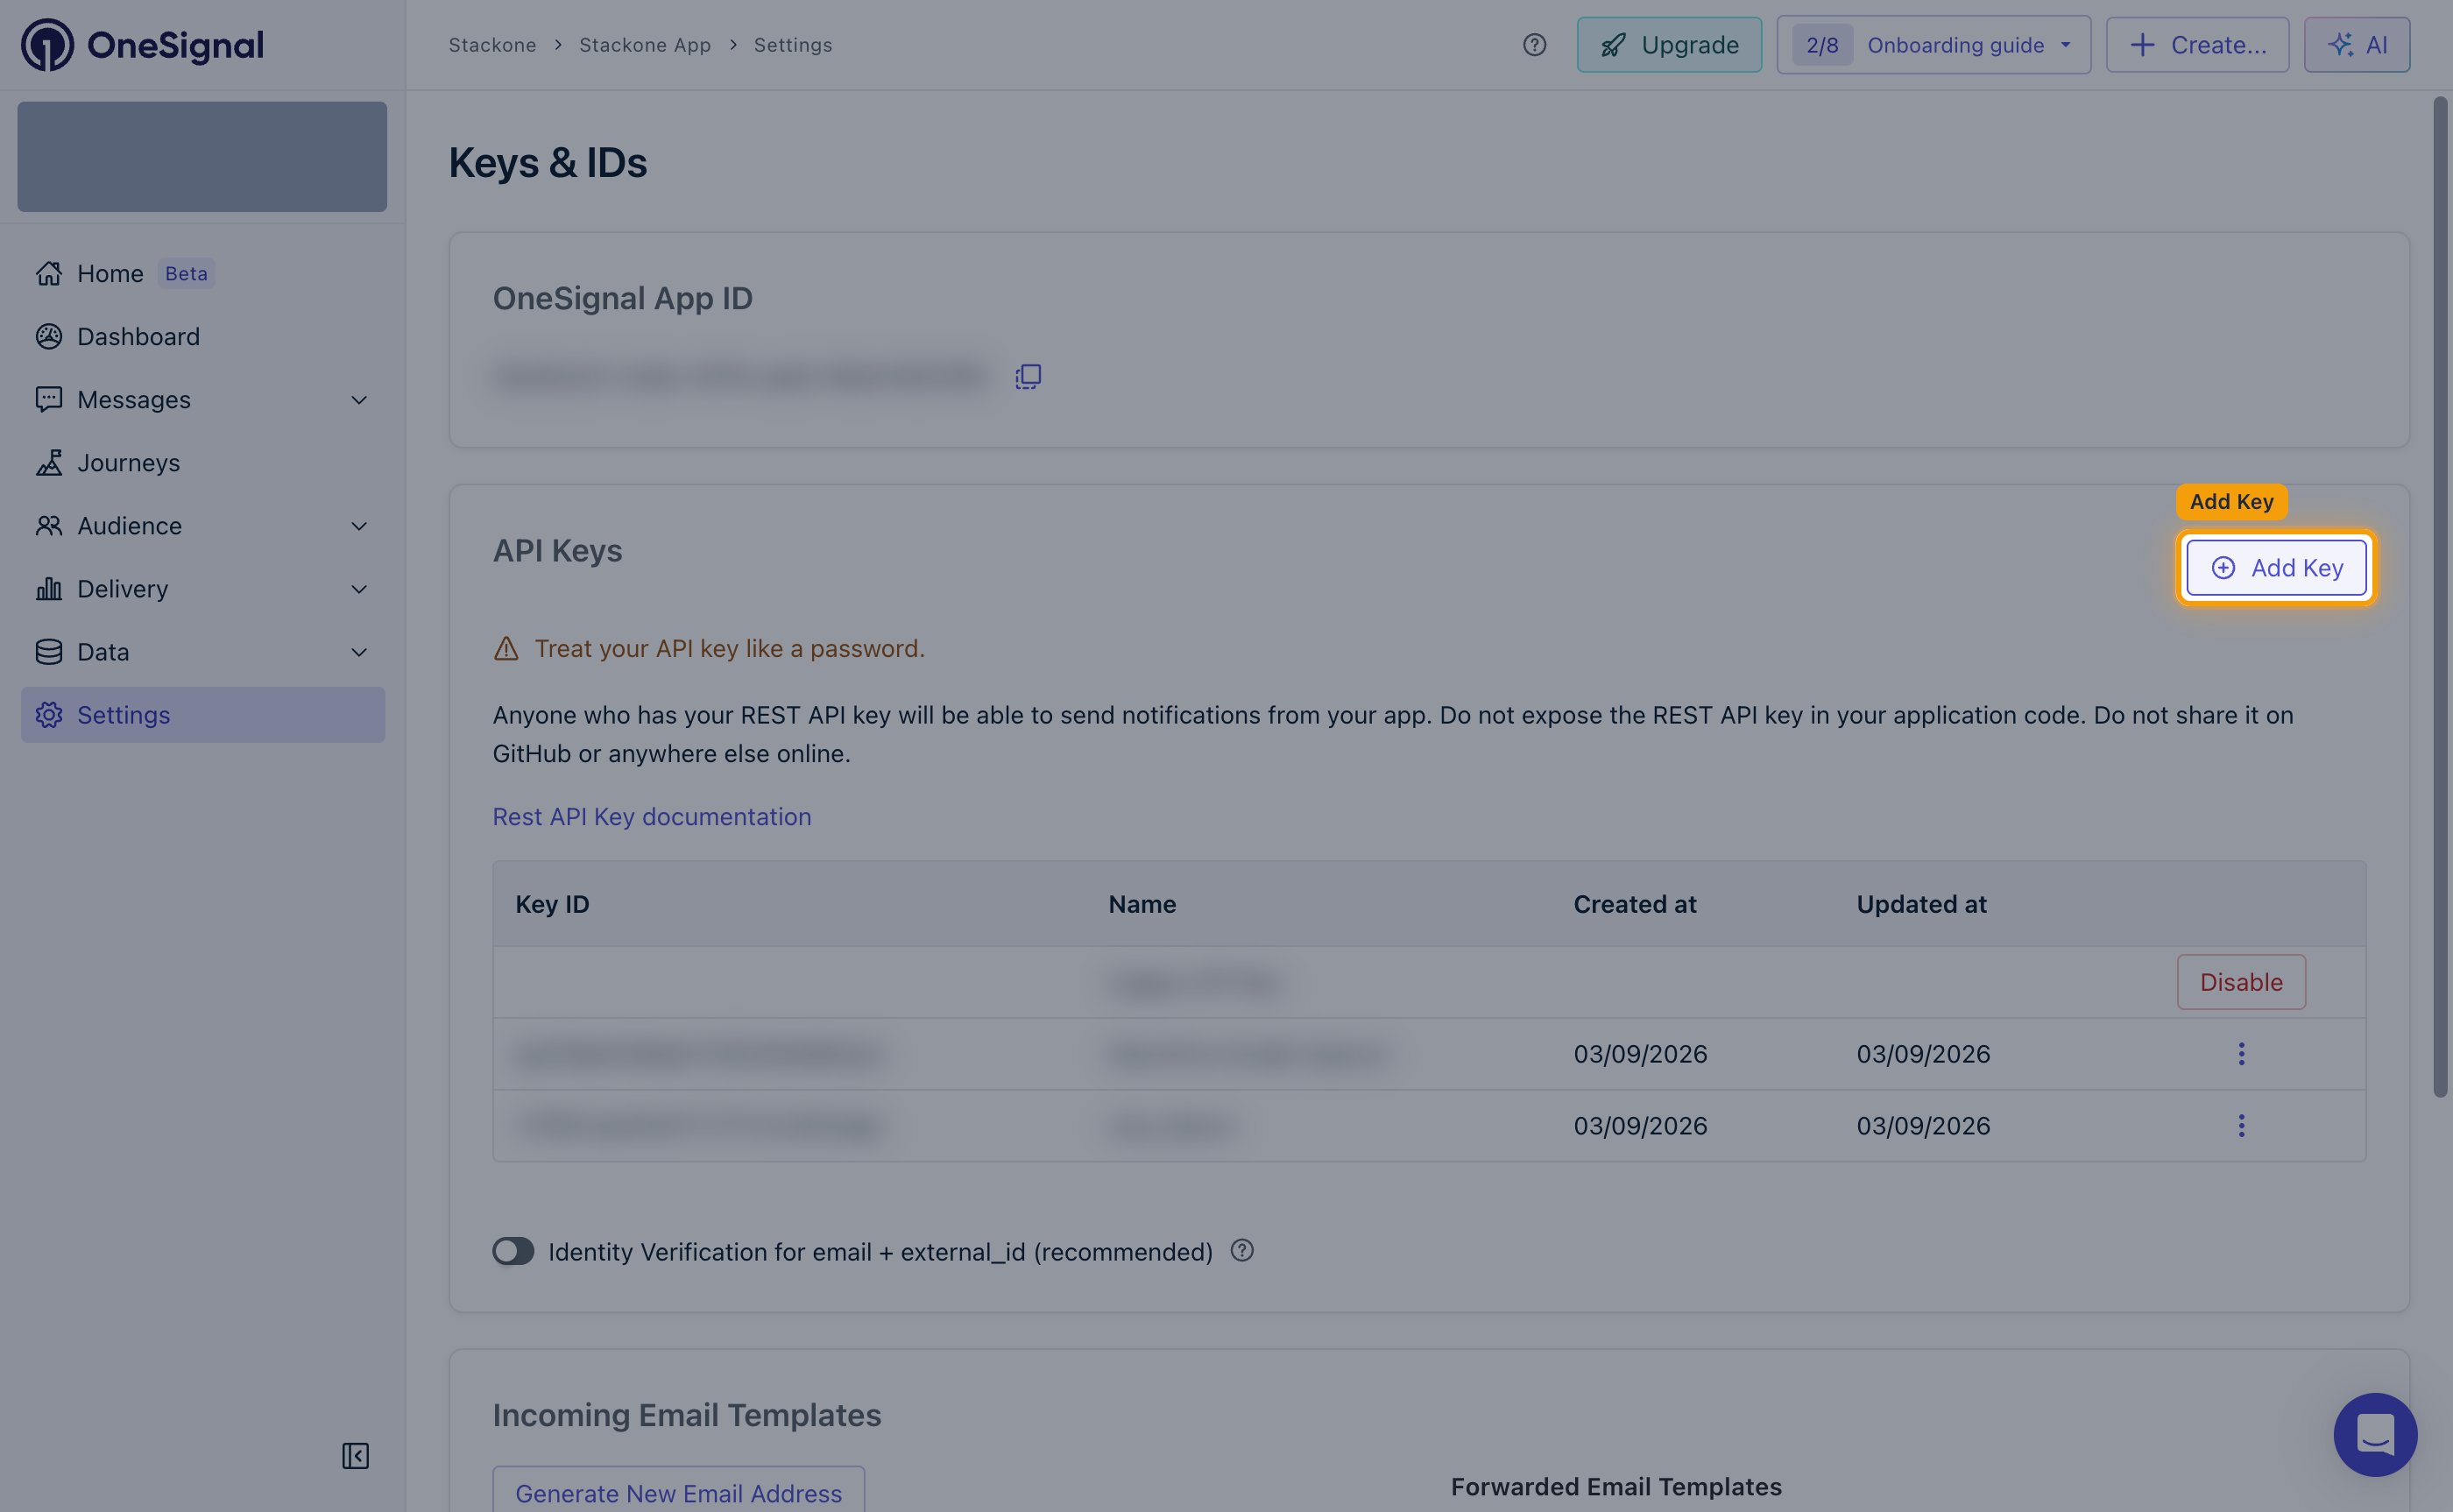Screen dimensions: 2453x1512
Task: Click the Audience sidebar item
Action: tap(203, 526)
